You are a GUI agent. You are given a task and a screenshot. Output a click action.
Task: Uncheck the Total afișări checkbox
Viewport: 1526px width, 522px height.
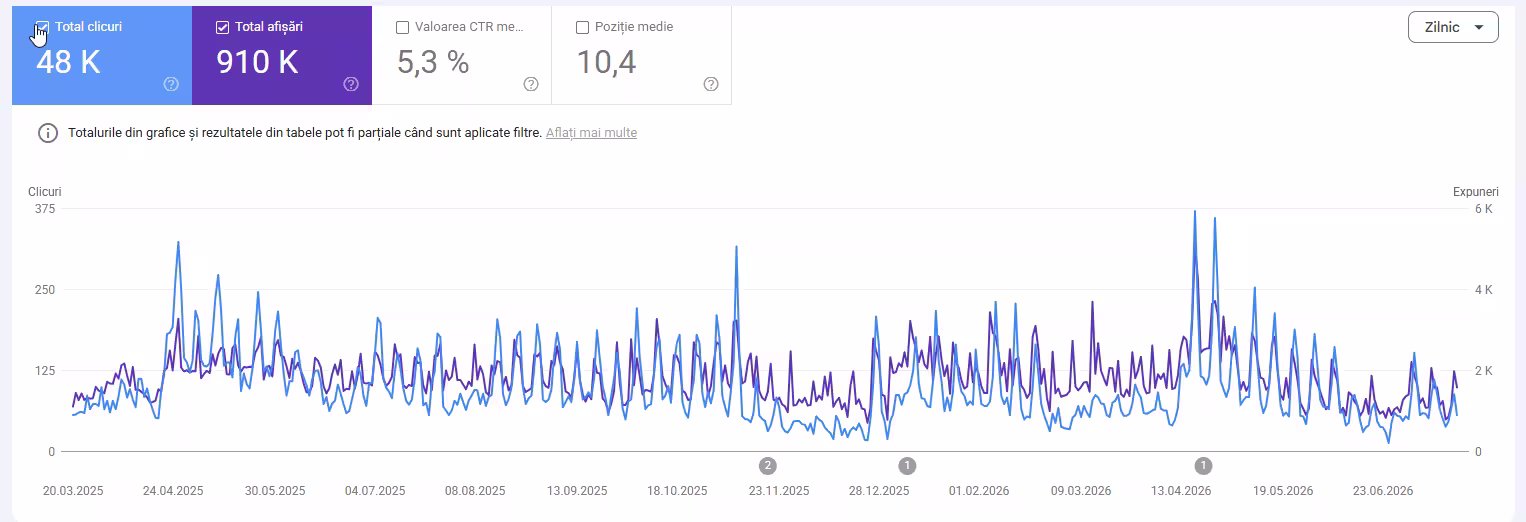click(x=222, y=27)
